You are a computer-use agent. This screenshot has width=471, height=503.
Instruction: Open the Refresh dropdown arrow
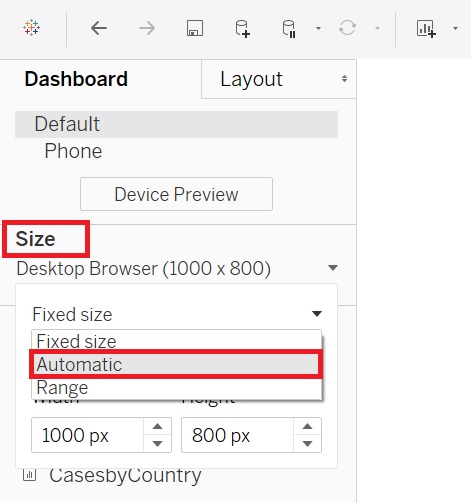click(377, 28)
